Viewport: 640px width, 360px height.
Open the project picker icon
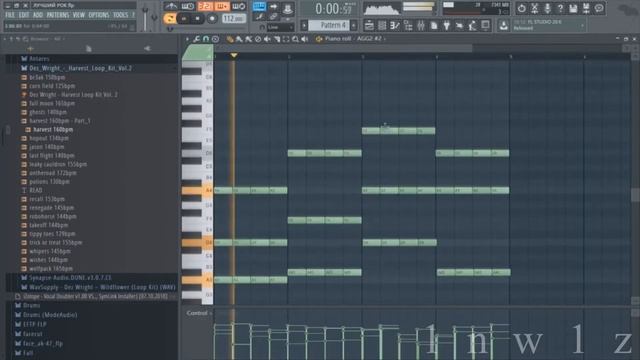[x=433, y=26]
